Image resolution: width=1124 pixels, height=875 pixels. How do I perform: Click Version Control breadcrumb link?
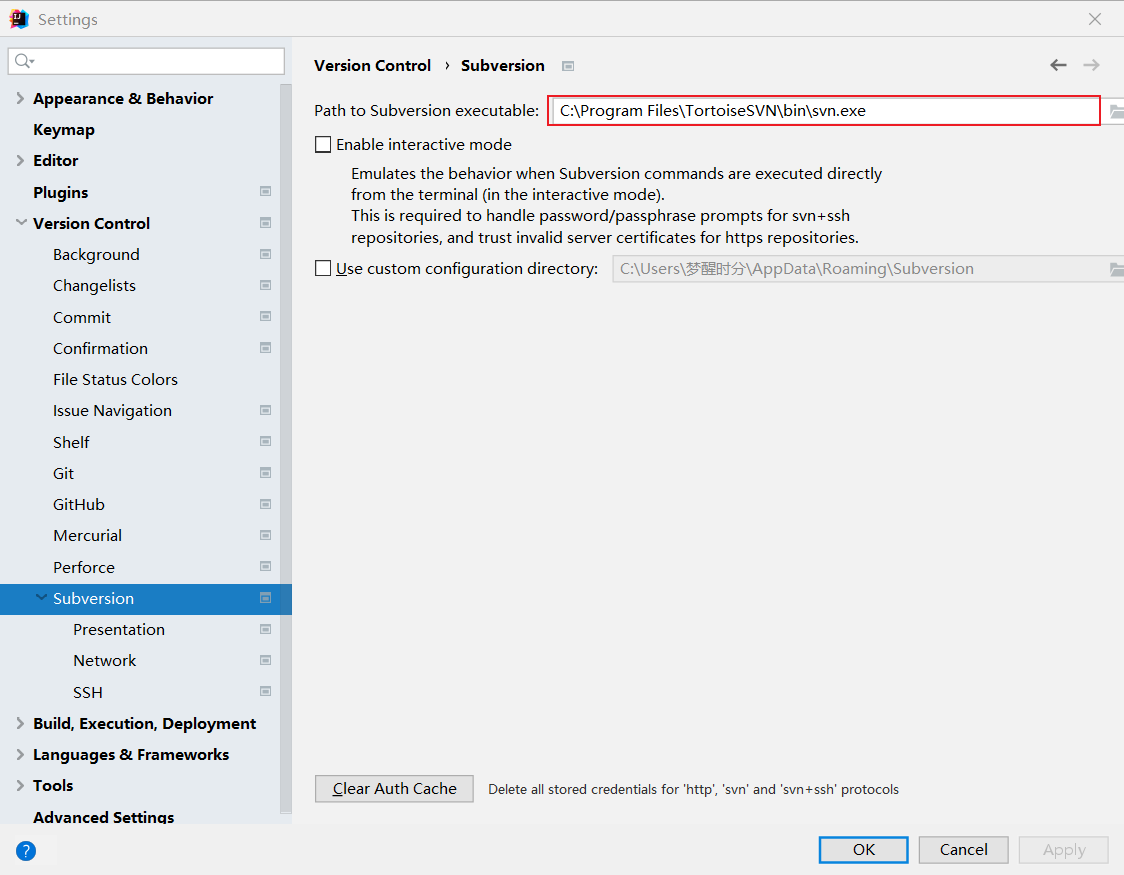(x=373, y=66)
